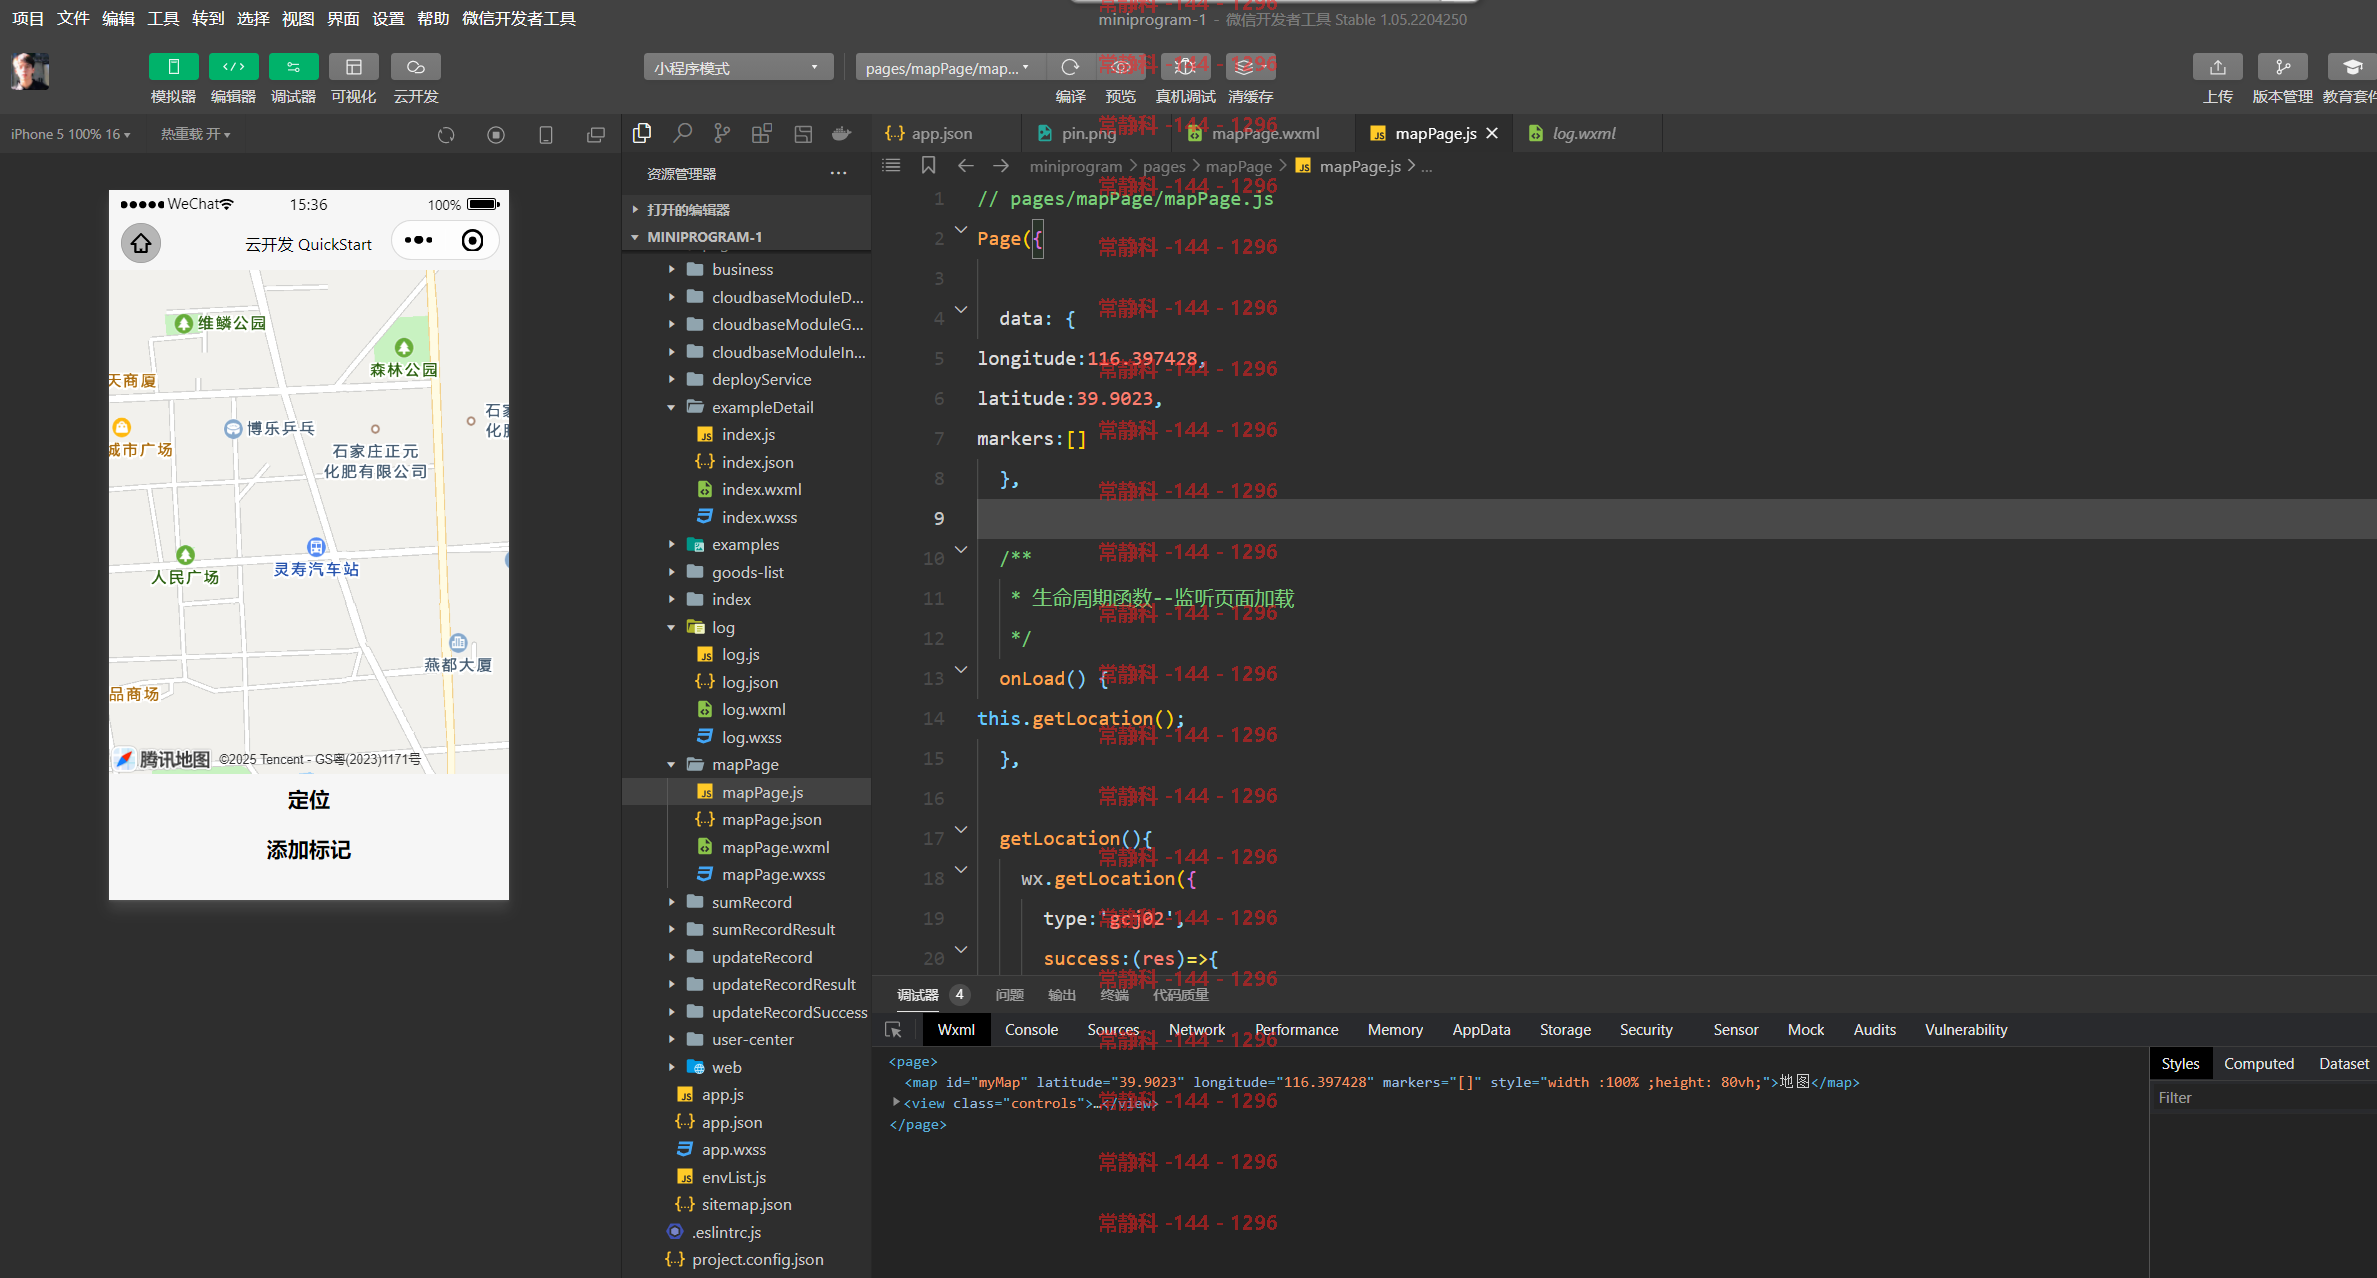Open the 项目 menu
Viewport: 2377px width, 1278px height.
point(28,18)
